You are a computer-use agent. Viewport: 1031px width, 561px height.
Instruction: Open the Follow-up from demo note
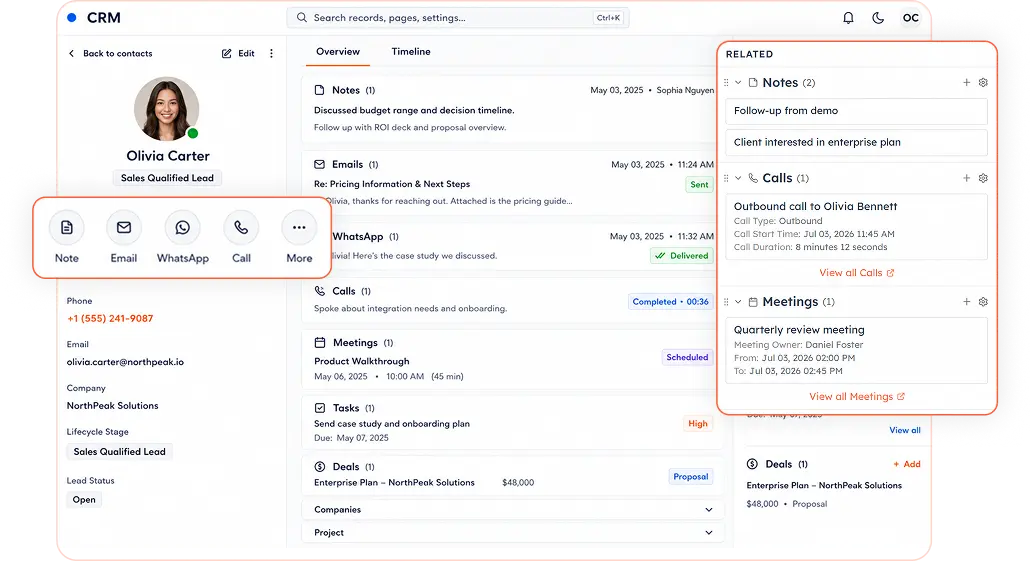tap(856, 111)
